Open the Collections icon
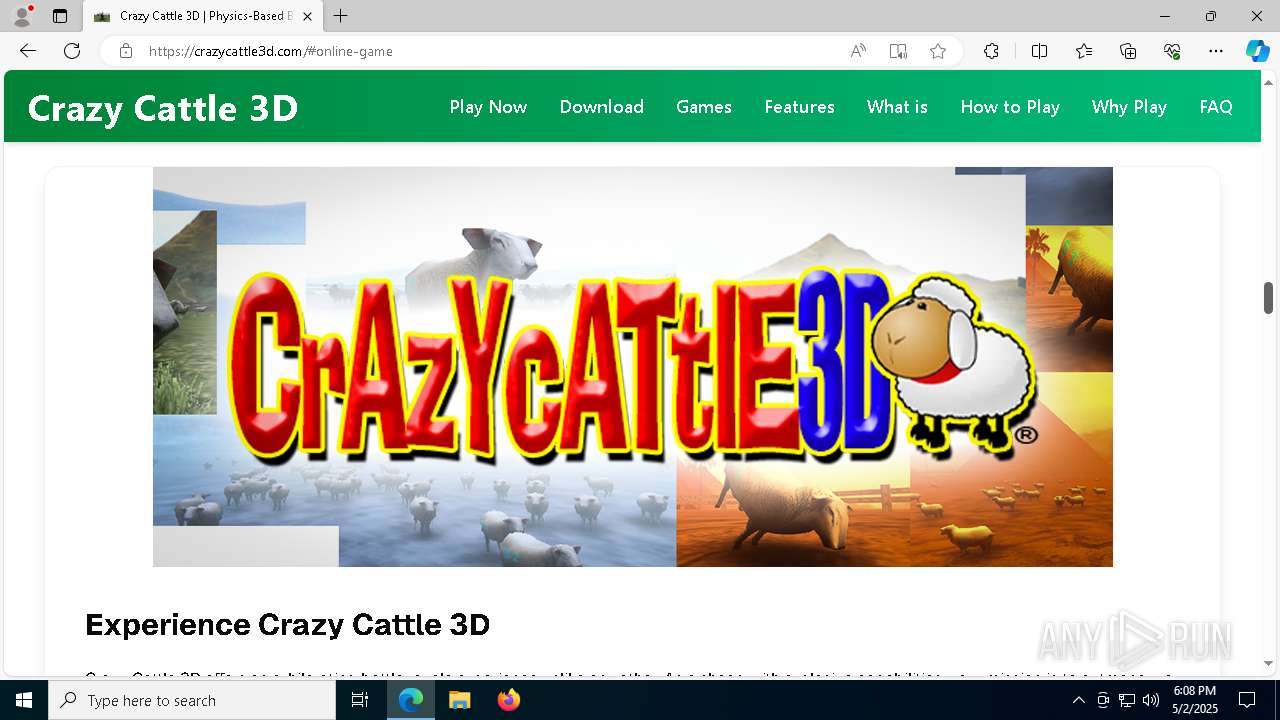 1128,51
